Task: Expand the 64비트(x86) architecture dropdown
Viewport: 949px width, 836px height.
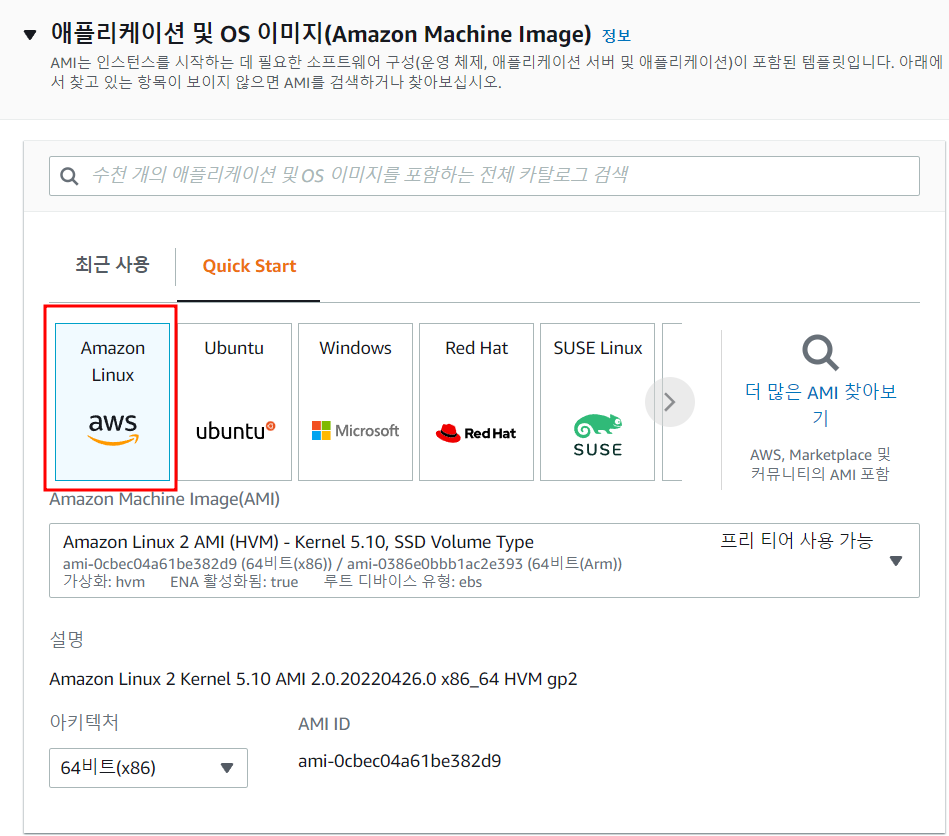Action: coord(226,768)
